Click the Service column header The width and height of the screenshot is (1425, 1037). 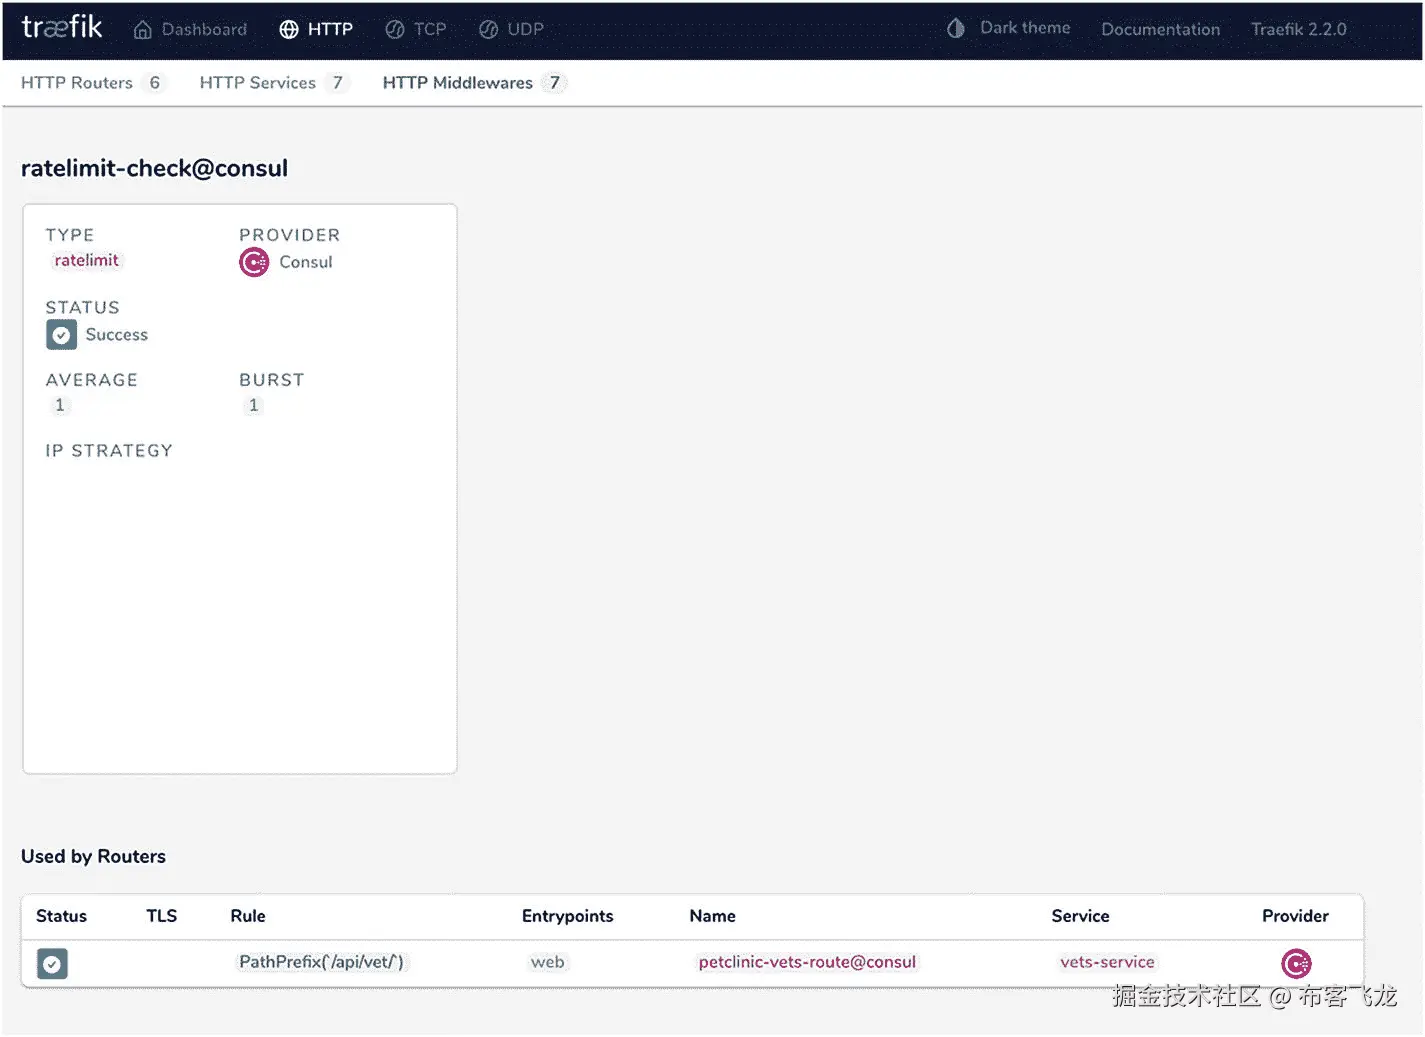click(x=1080, y=916)
